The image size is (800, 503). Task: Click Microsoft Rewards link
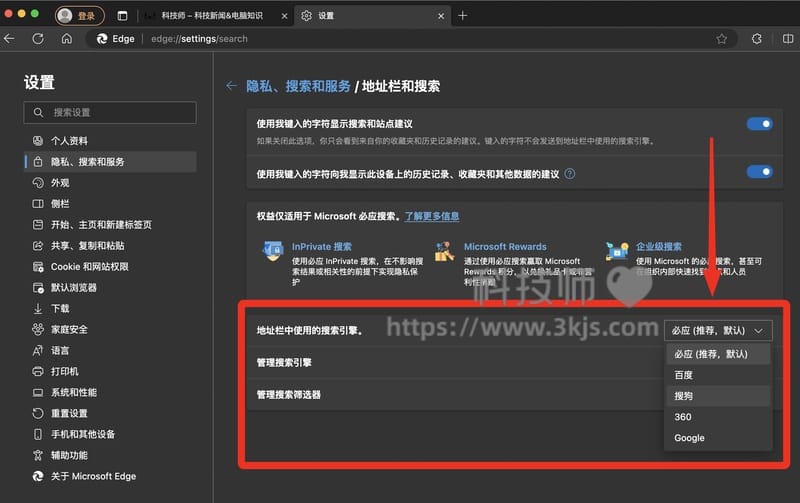[x=505, y=246]
